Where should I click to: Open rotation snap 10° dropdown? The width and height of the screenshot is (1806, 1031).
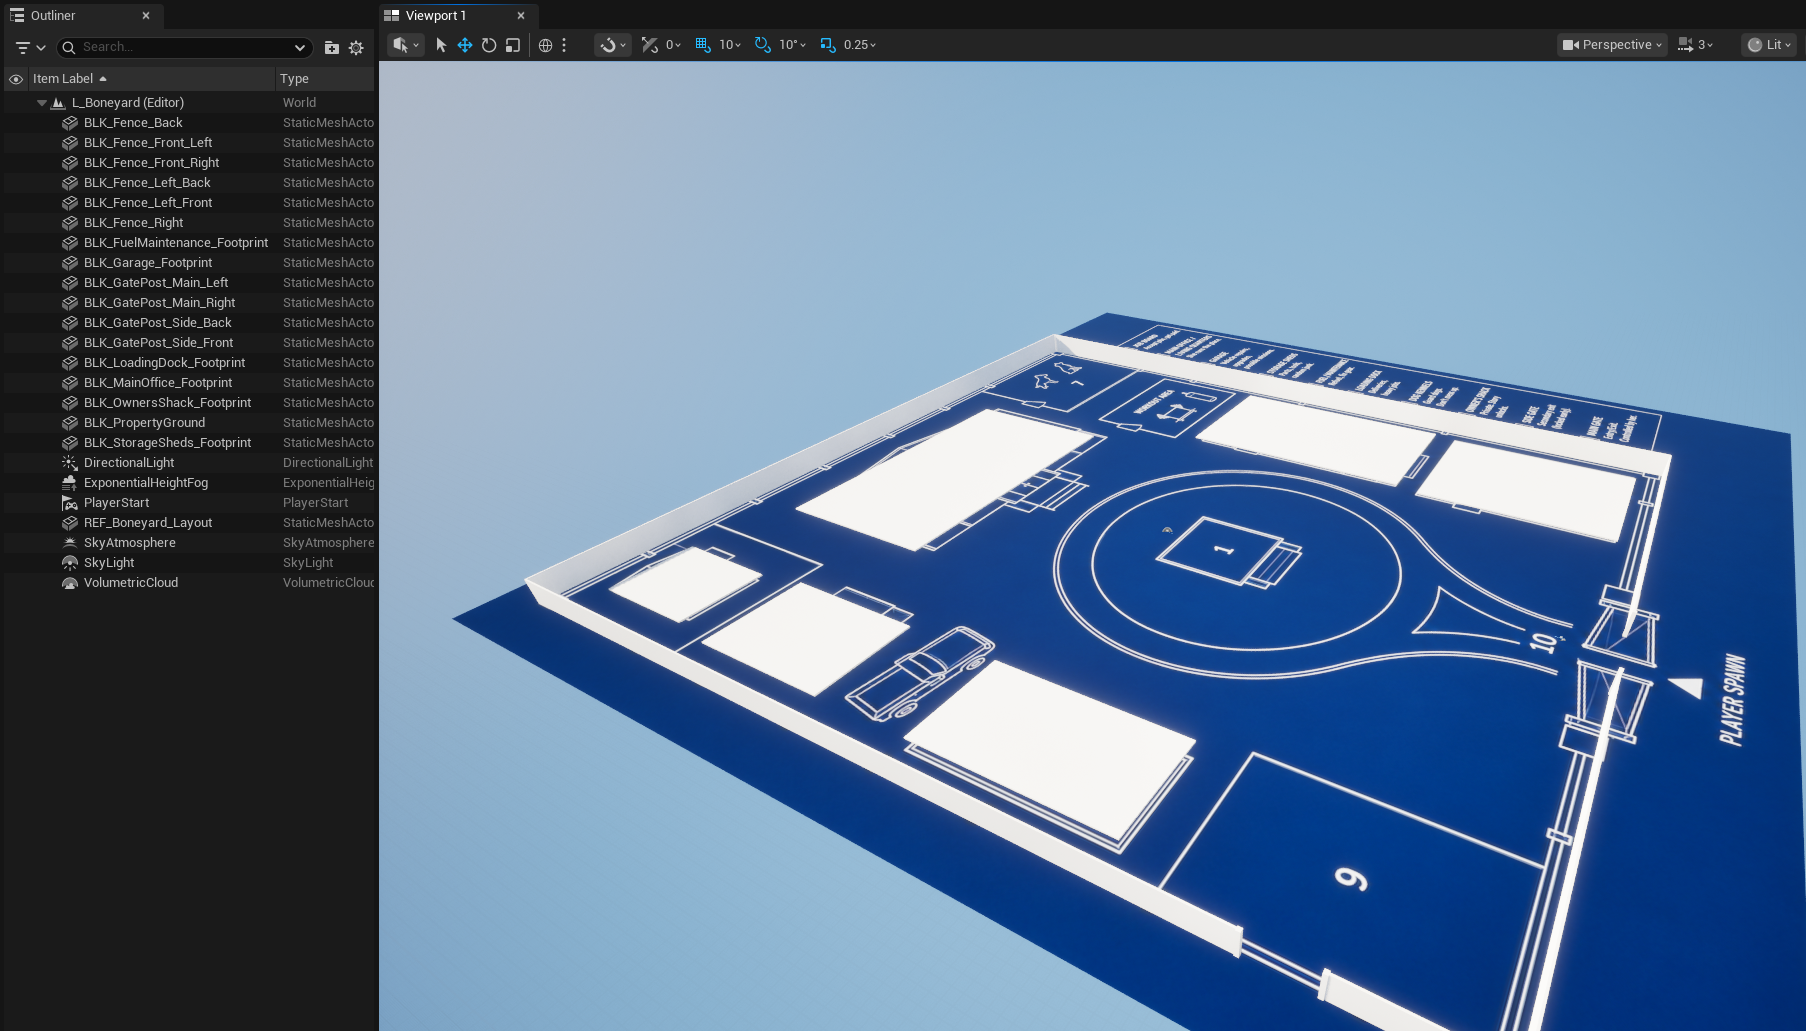(793, 45)
